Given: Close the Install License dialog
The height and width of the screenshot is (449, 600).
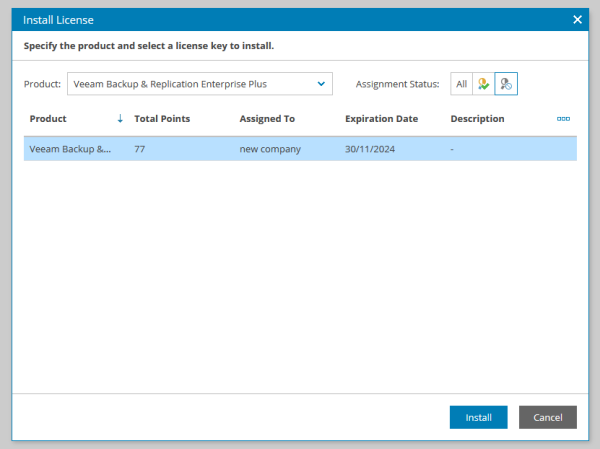Looking at the screenshot, I should point(577,20).
